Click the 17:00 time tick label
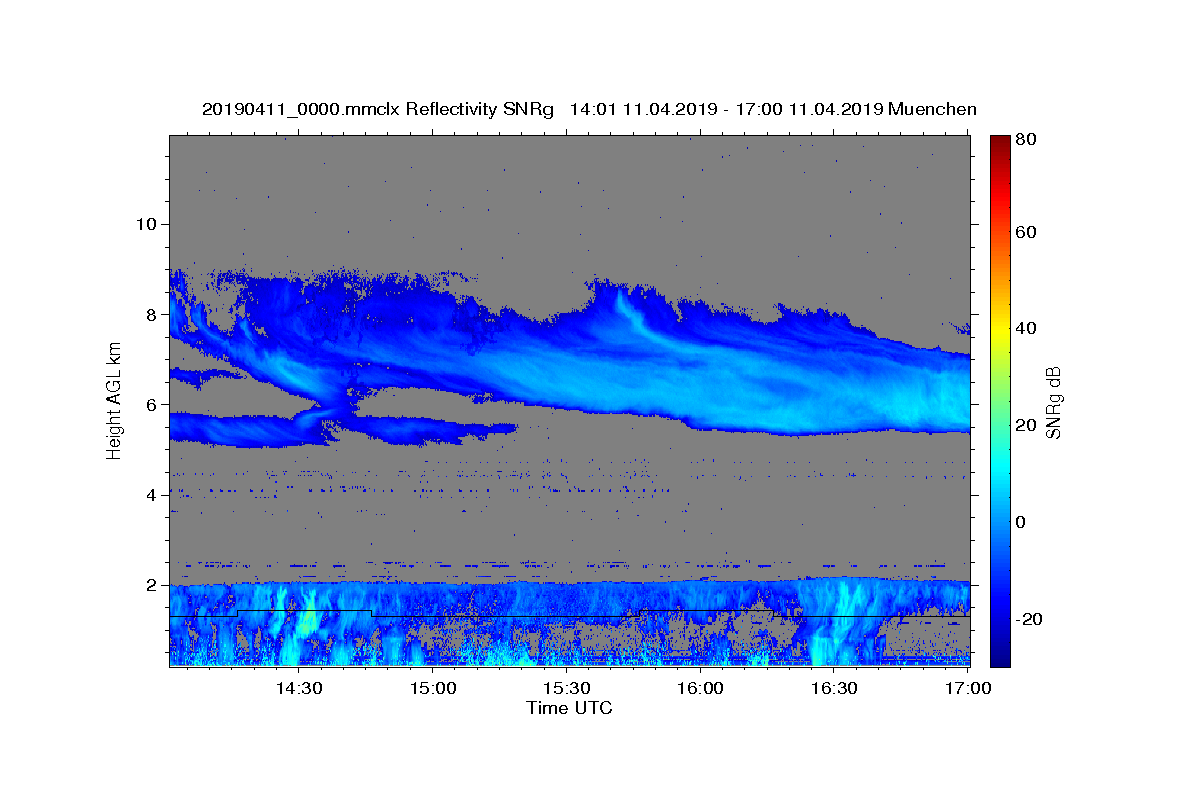The image size is (1200, 800). click(x=968, y=688)
